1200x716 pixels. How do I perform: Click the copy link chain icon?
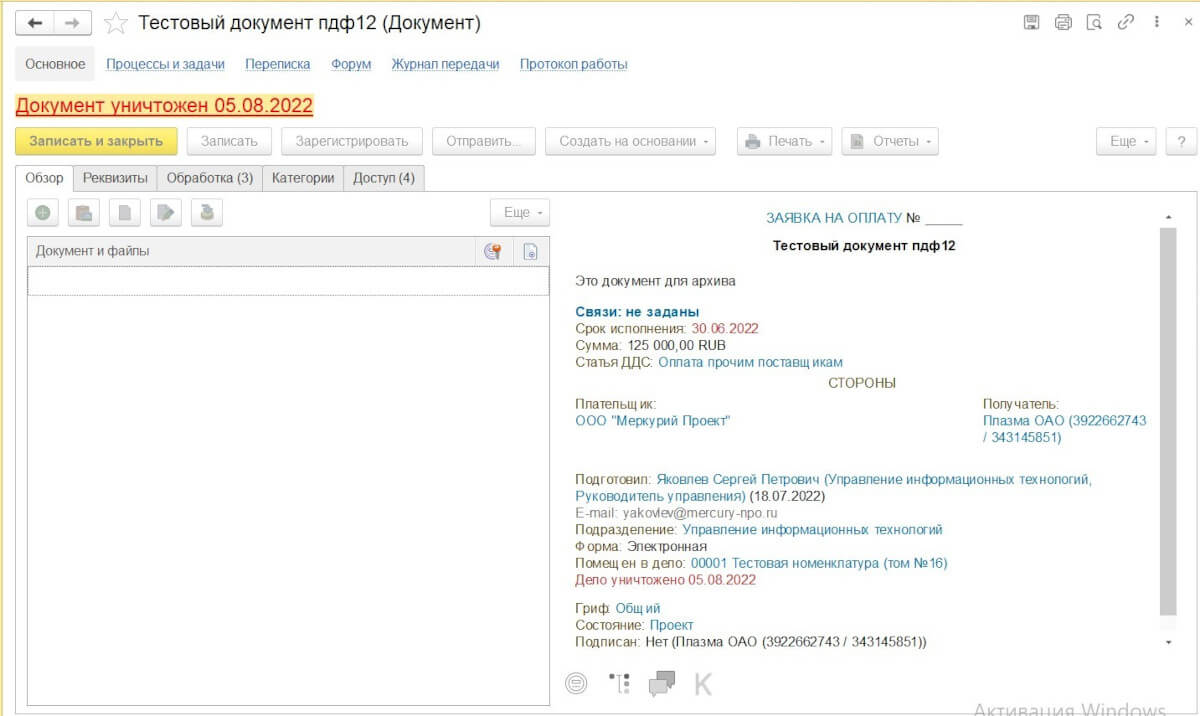1126,22
